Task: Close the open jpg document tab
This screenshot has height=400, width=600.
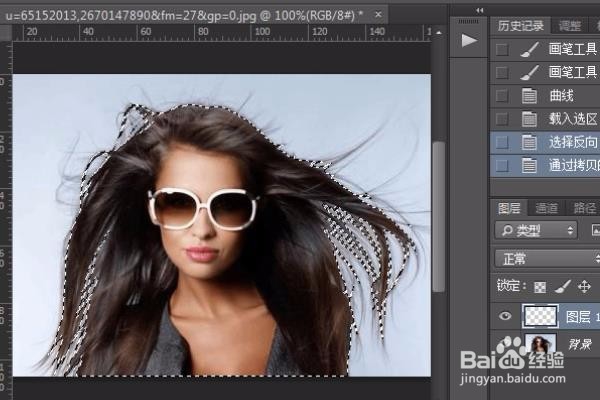Action: (x=378, y=15)
